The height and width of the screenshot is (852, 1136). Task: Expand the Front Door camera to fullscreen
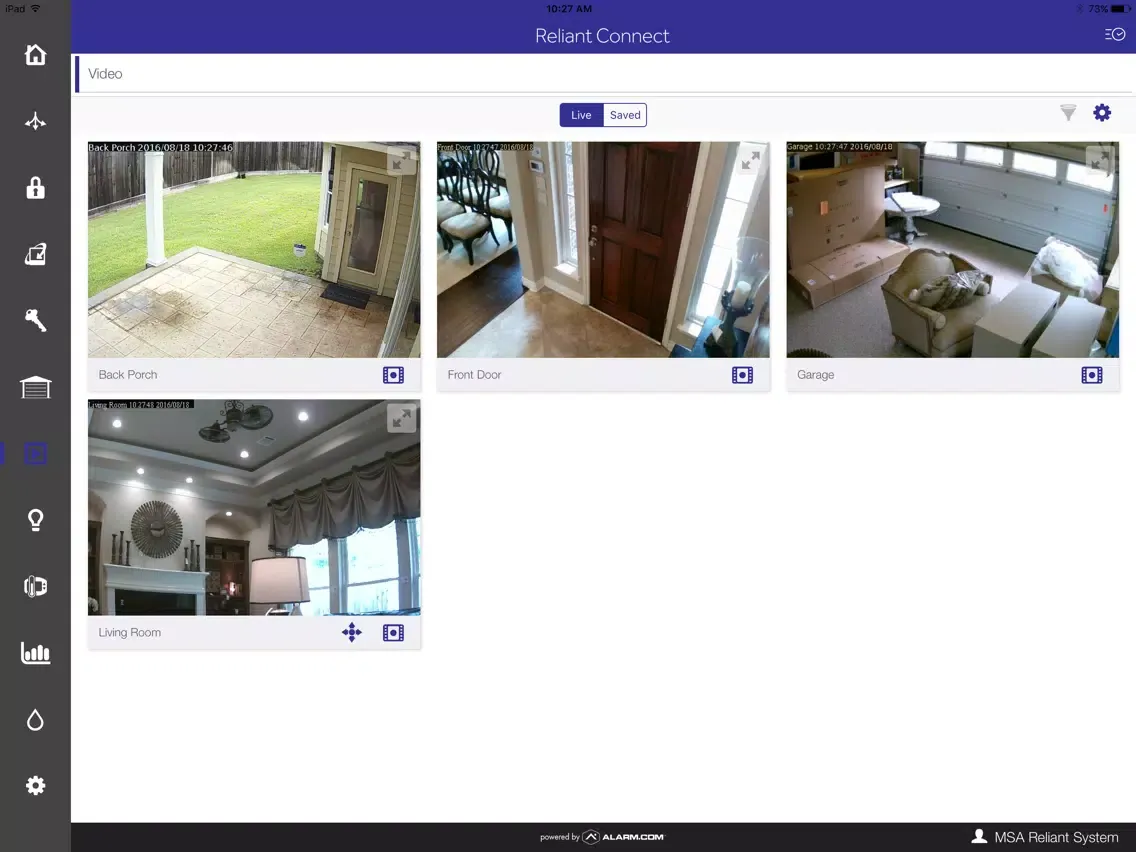751,160
